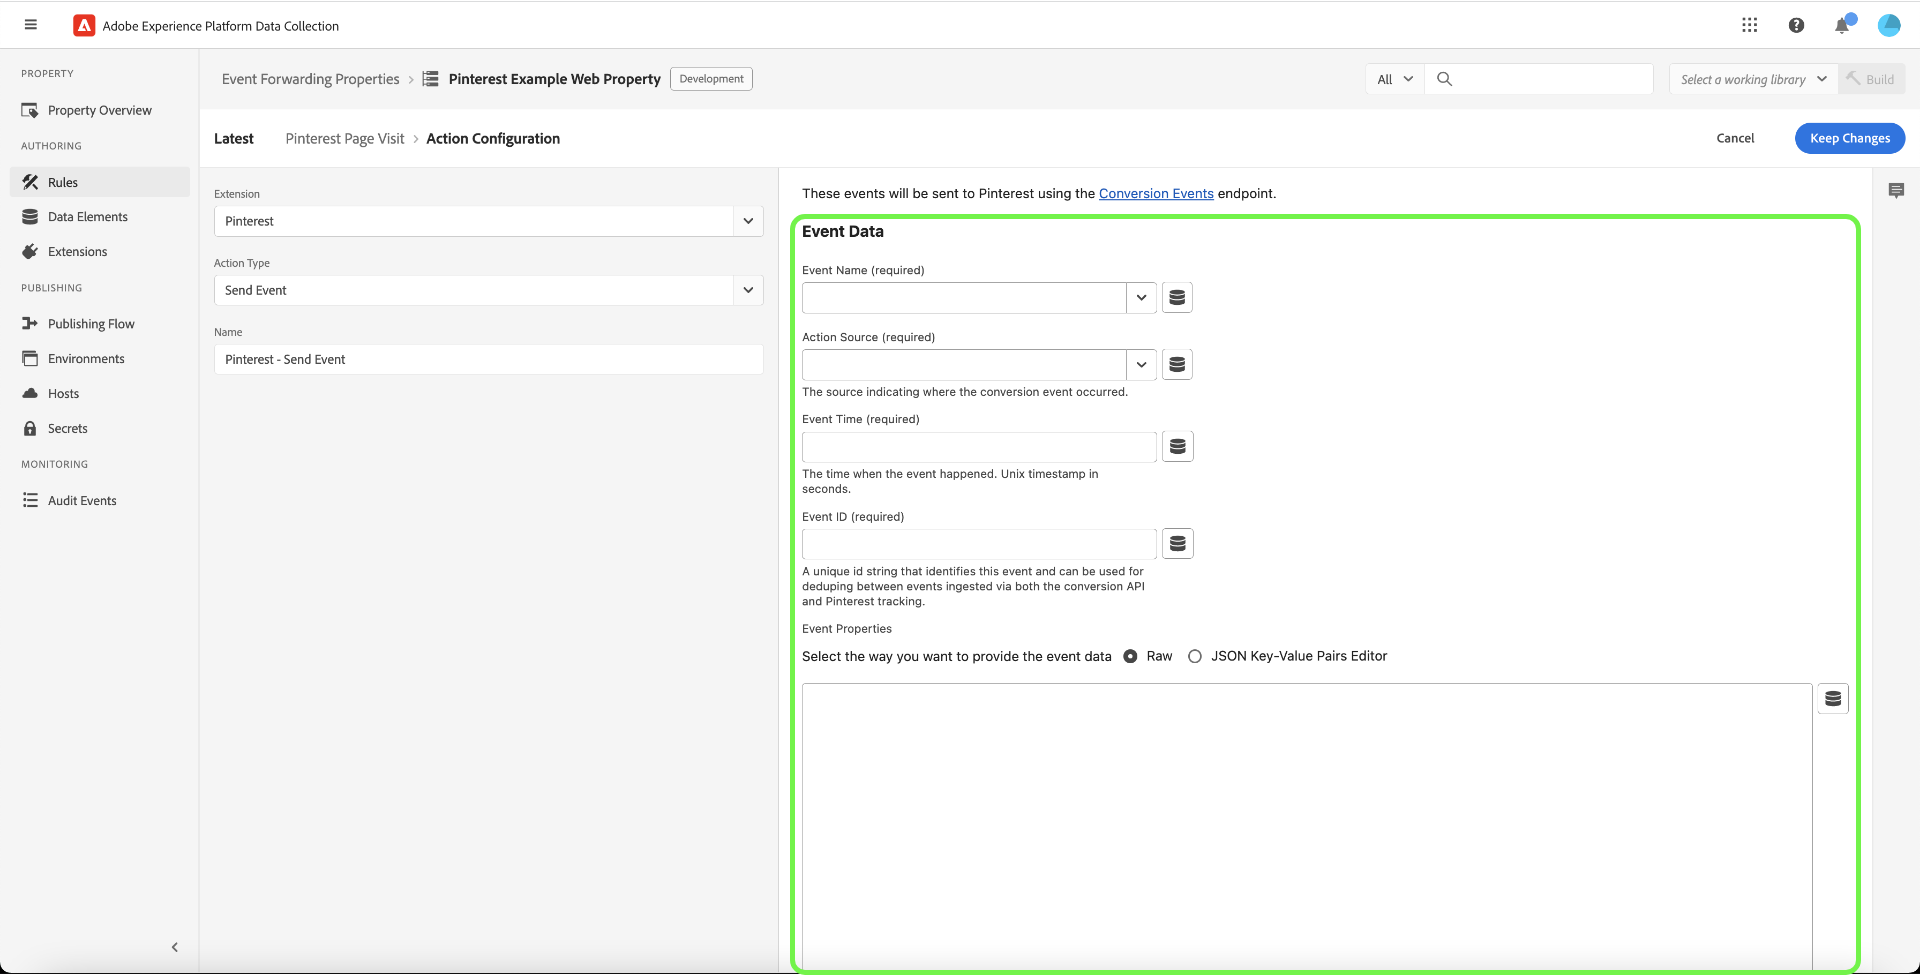Select the Raw radio option
The height and width of the screenshot is (975, 1920).
click(1130, 657)
